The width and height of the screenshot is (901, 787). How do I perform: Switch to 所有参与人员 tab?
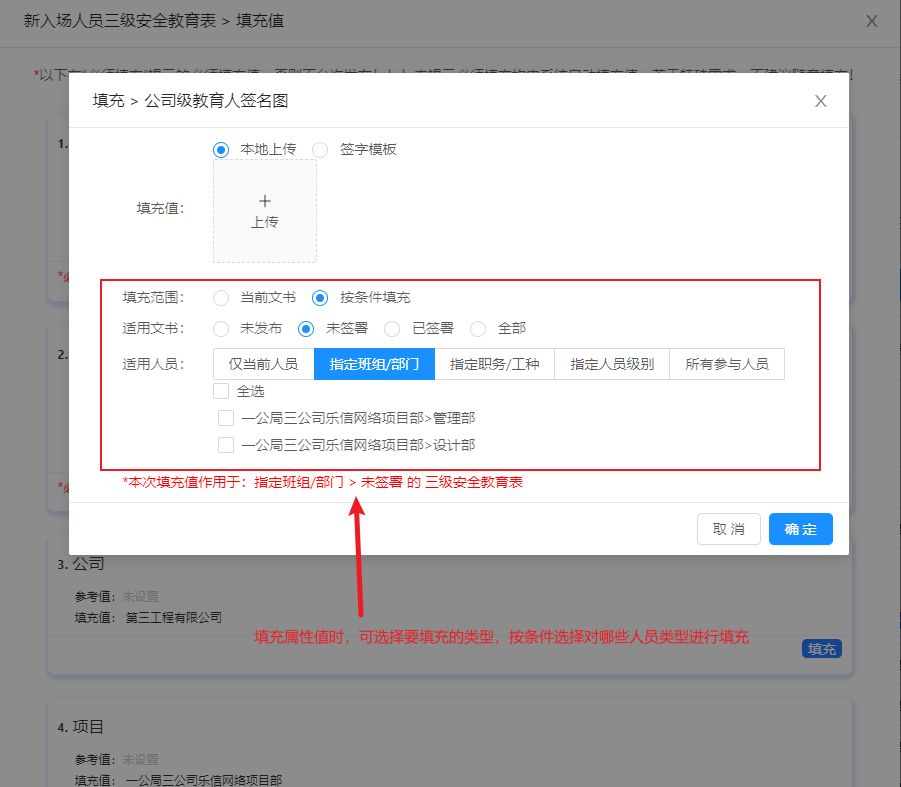(x=727, y=364)
